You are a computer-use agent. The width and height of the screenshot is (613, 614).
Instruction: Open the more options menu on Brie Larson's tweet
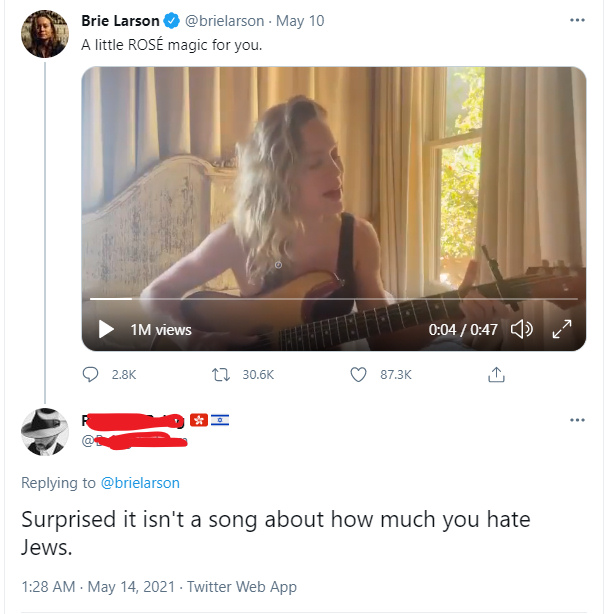click(577, 20)
